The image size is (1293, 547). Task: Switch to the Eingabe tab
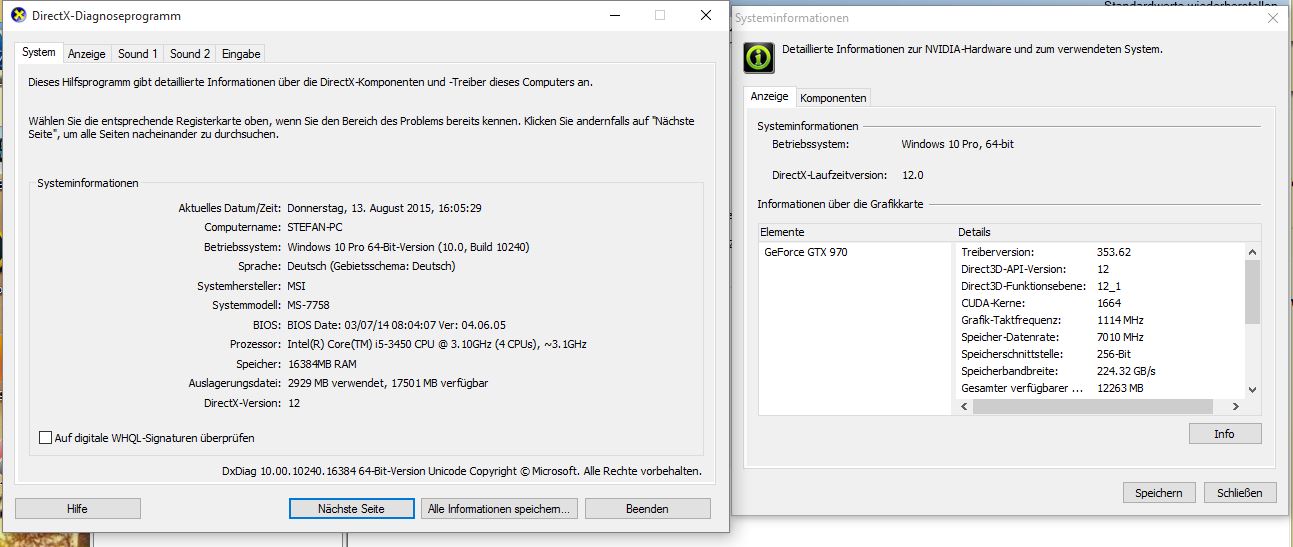241,54
